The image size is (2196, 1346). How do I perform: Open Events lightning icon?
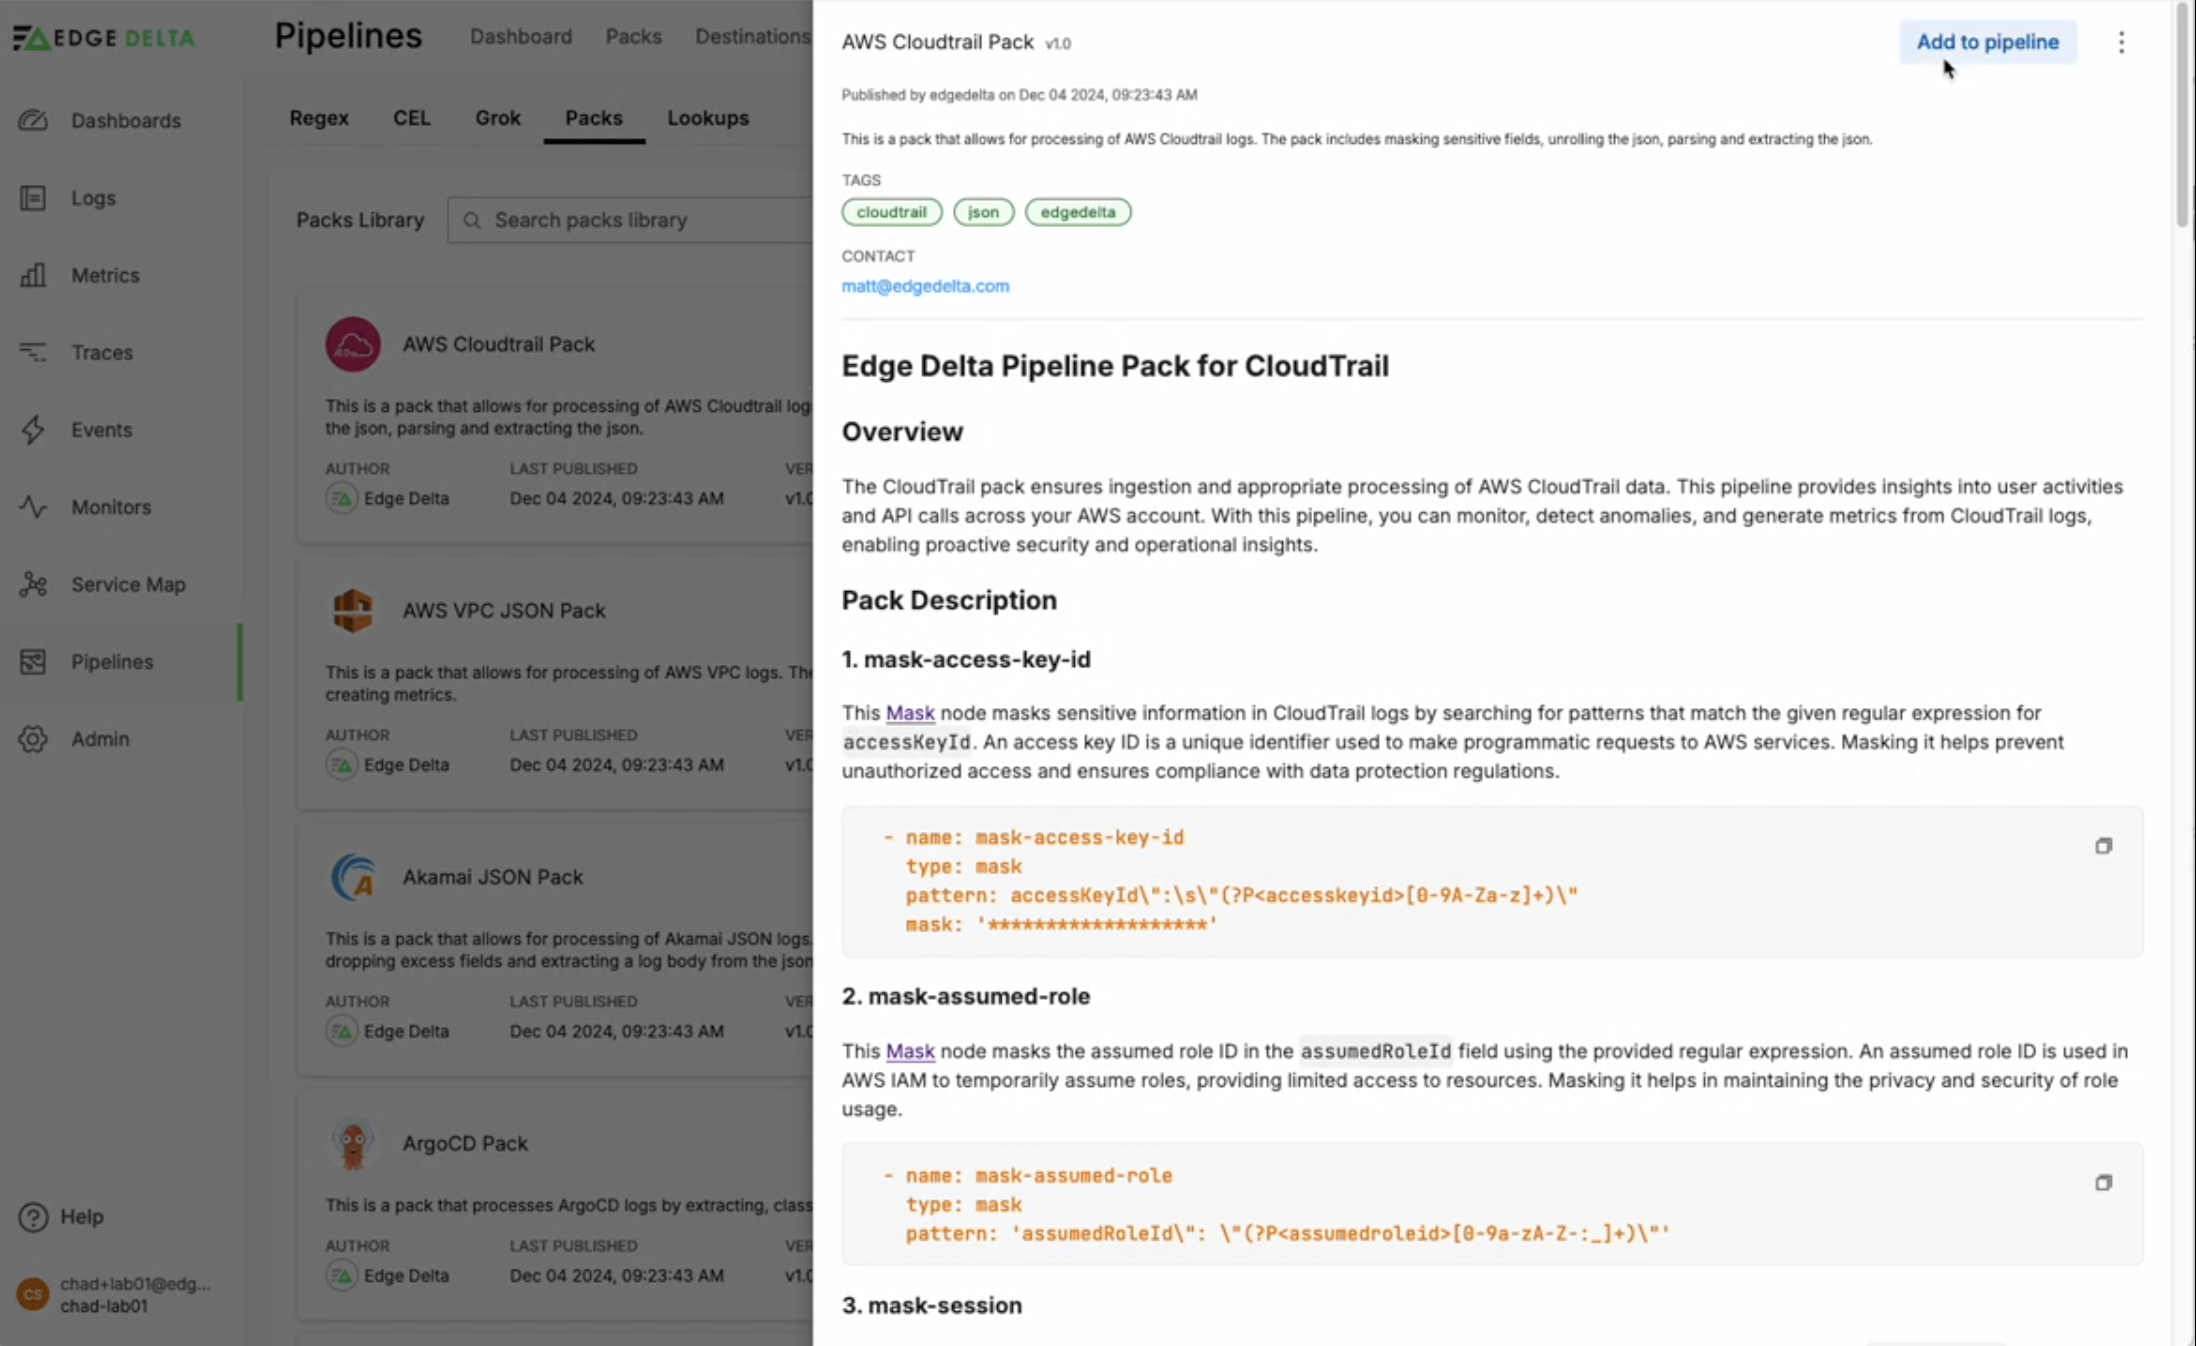(x=33, y=430)
